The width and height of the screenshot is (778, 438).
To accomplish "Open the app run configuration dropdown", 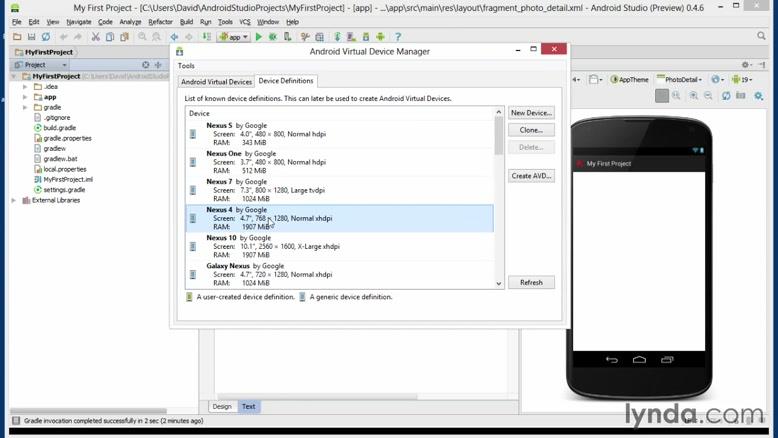I will (x=234, y=37).
